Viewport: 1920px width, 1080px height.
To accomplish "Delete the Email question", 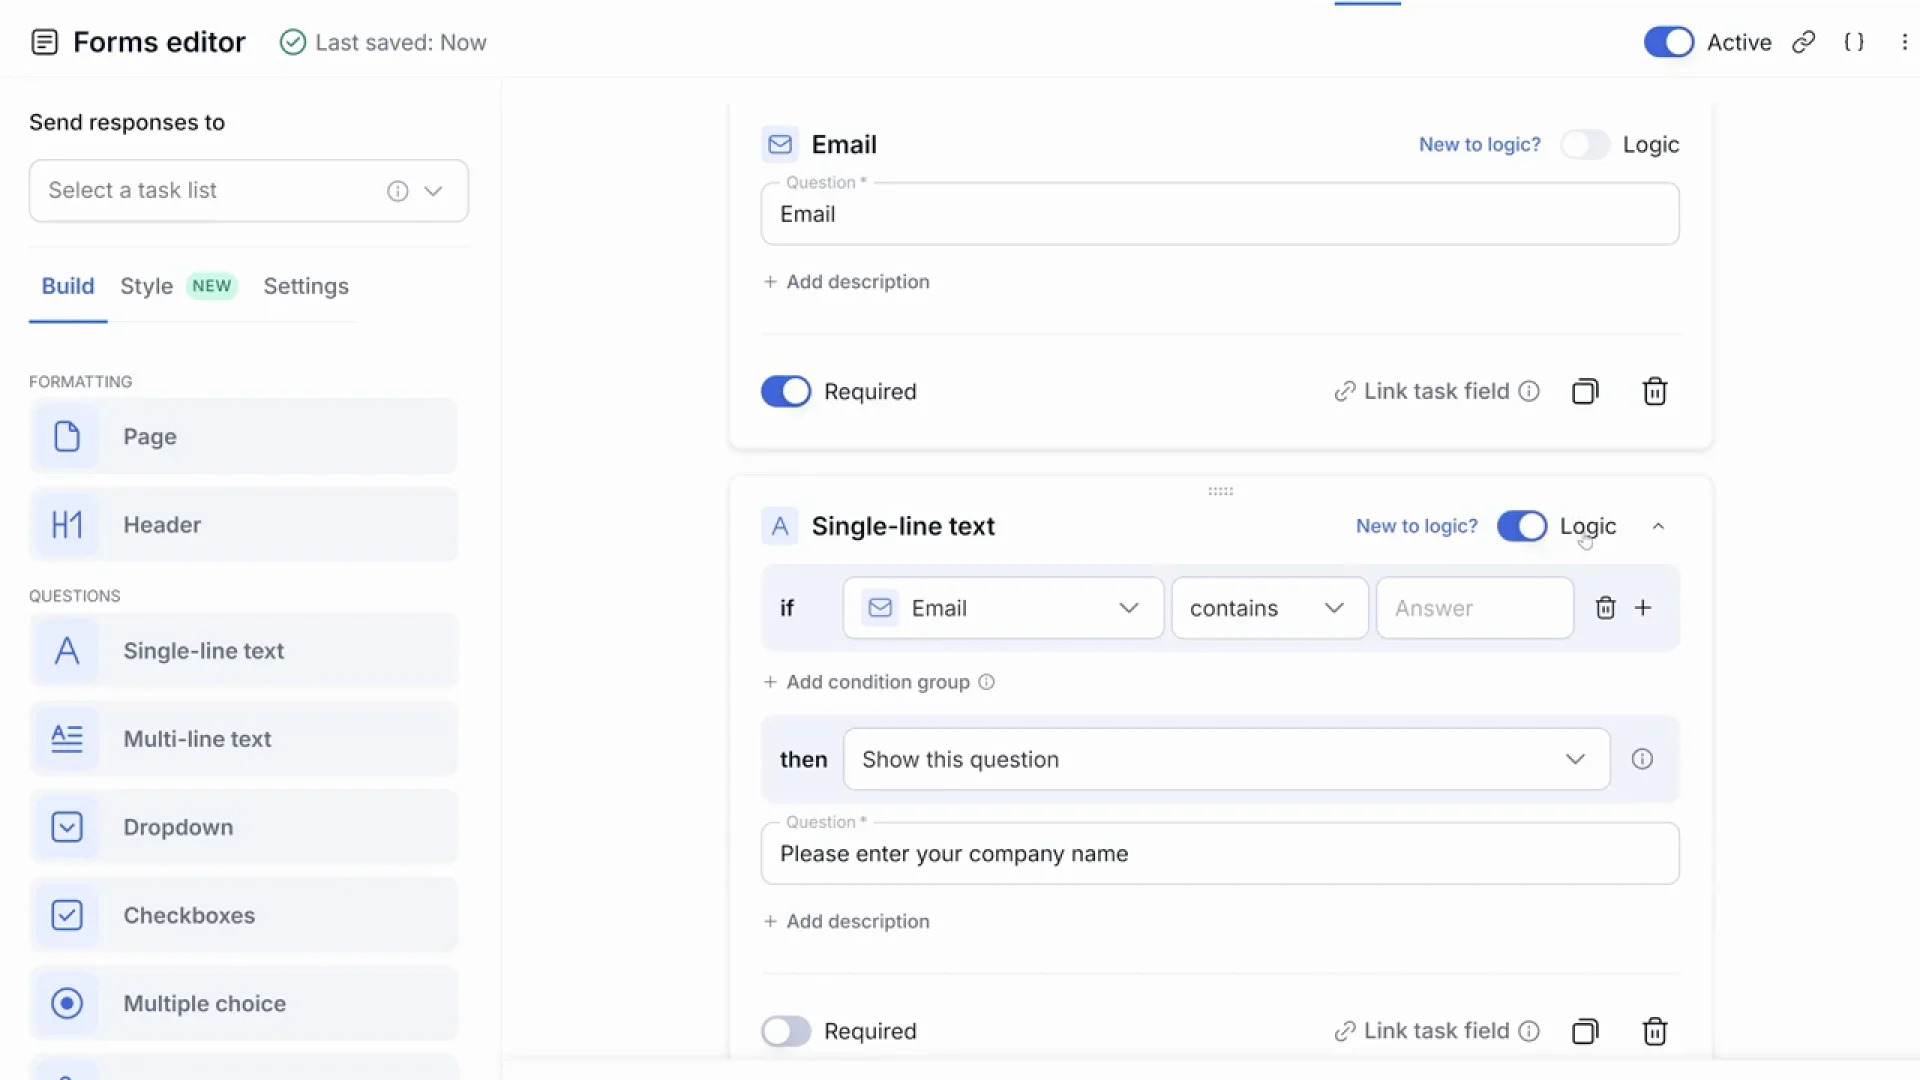I will [1655, 391].
